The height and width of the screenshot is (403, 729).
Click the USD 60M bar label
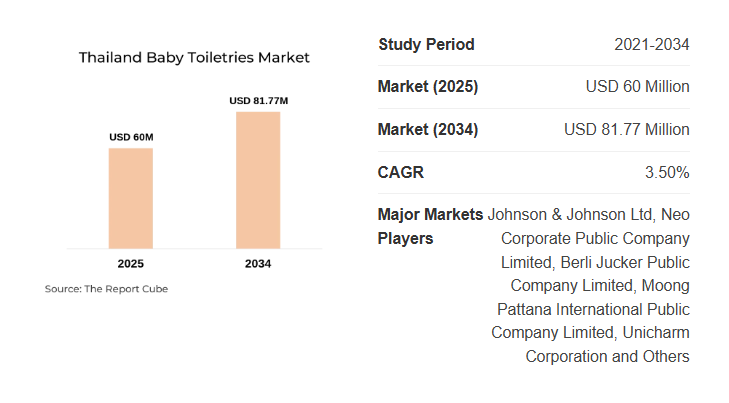[131, 137]
